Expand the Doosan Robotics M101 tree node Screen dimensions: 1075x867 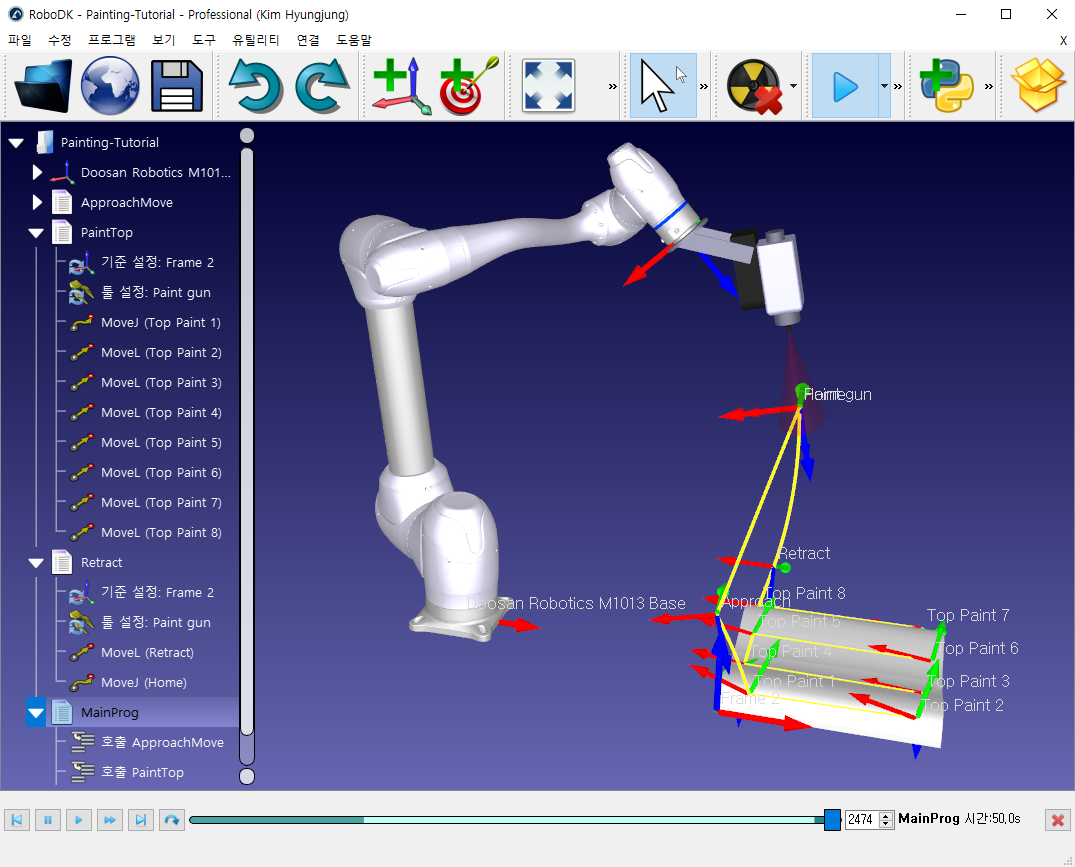[38, 173]
